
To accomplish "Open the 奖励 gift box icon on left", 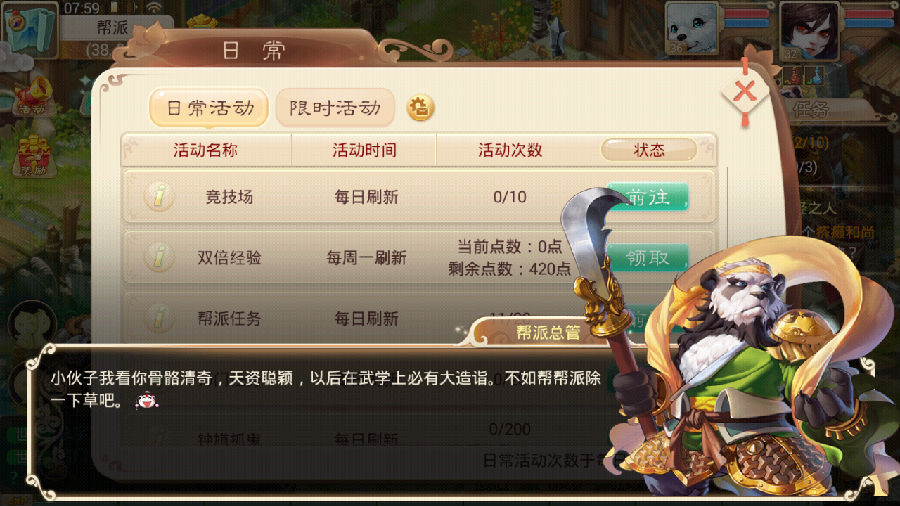I will [x=33, y=156].
